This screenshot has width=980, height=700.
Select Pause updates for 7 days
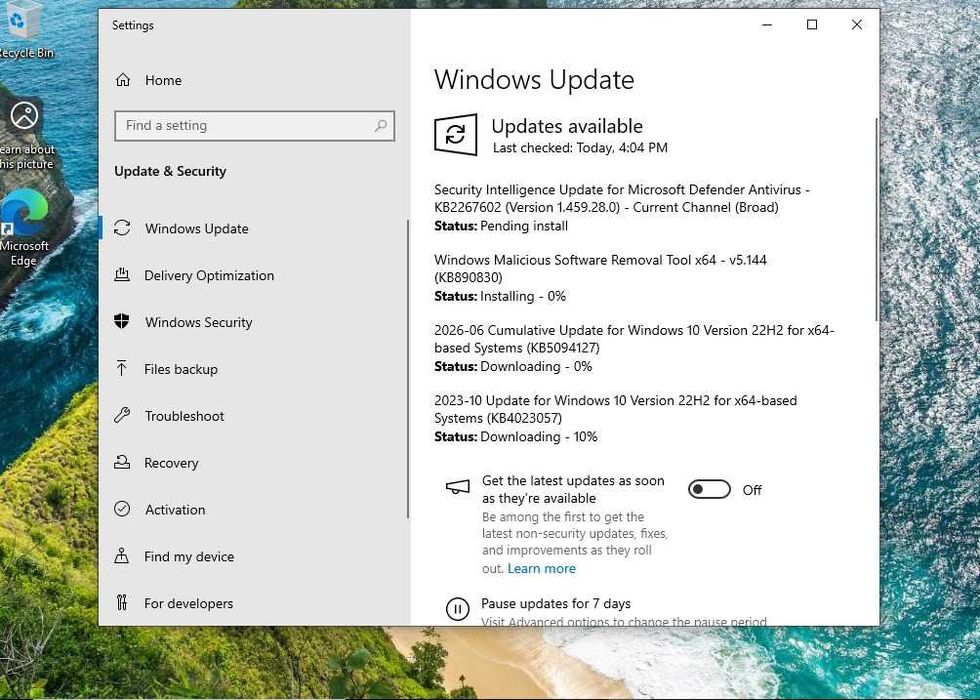click(556, 604)
